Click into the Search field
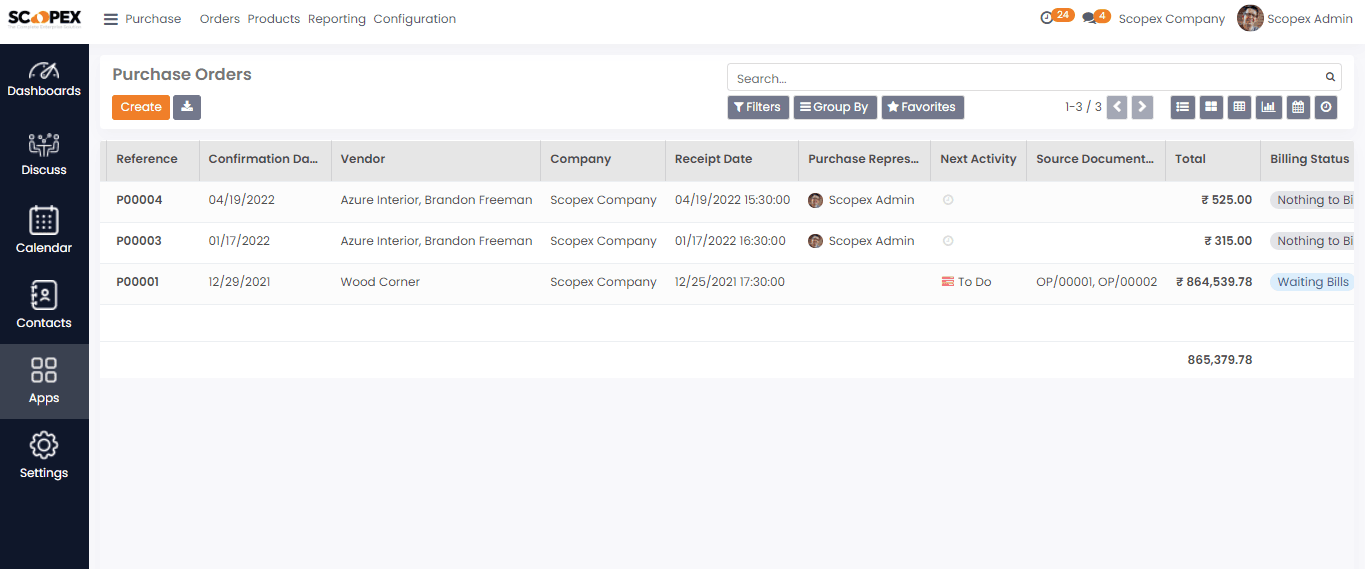This screenshot has width=1365, height=569. (1025, 78)
